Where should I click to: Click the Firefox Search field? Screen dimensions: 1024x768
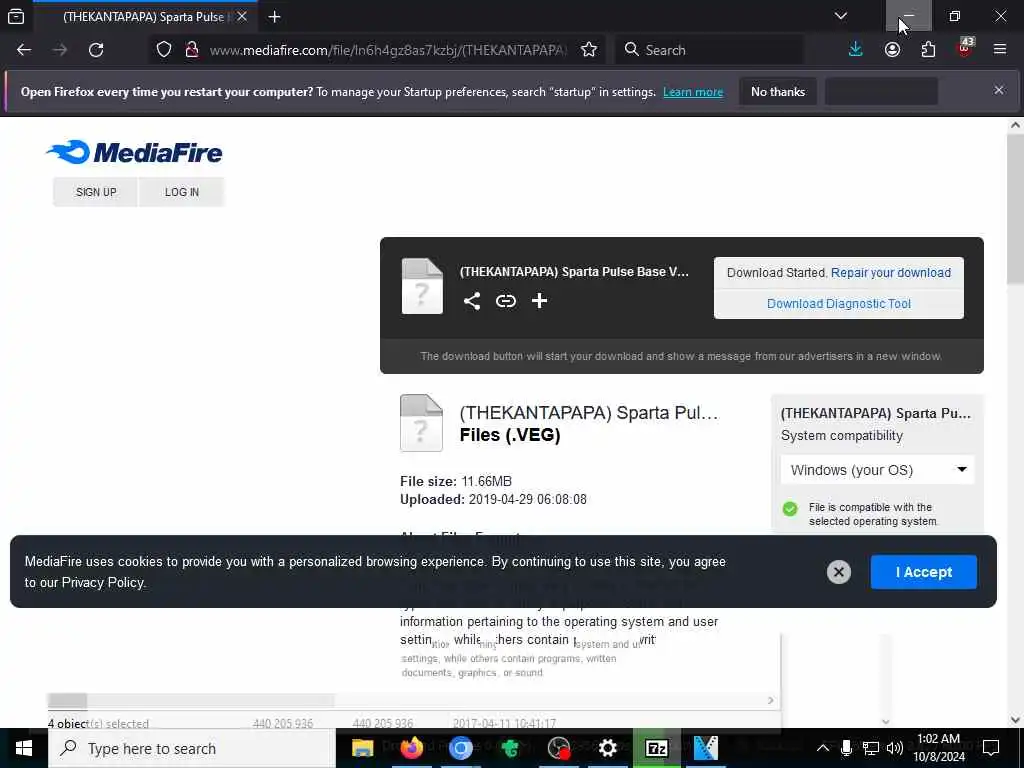tap(709, 50)
